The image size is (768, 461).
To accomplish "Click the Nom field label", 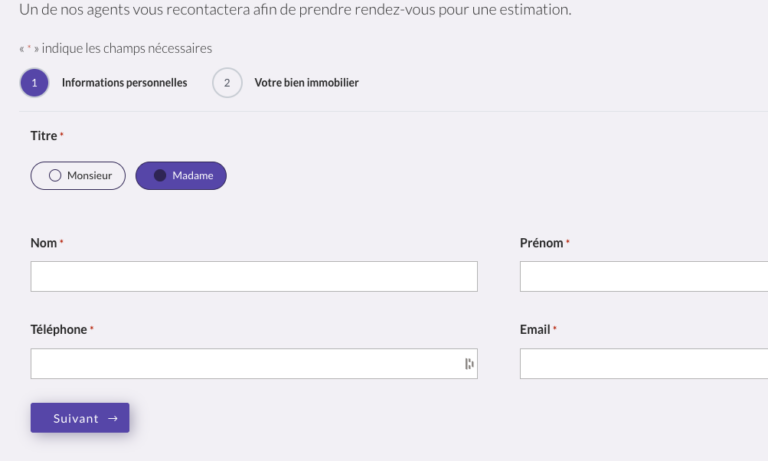I will click(43, 243).
